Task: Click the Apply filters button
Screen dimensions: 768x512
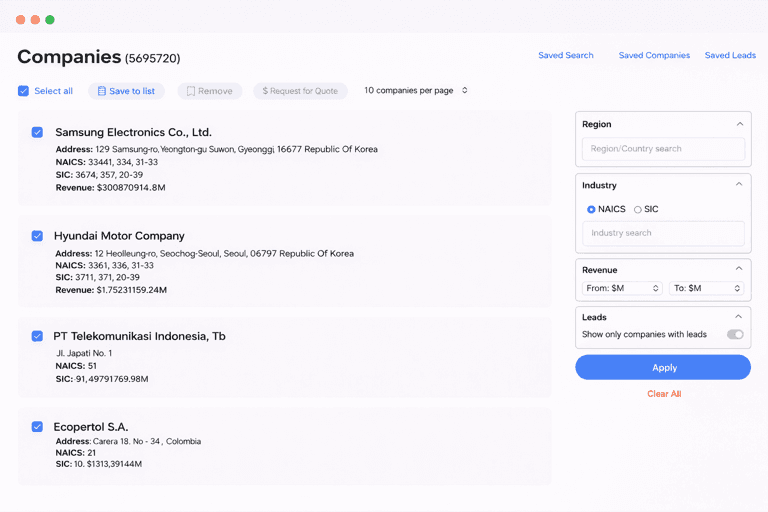Action: [x=663, y=368]
